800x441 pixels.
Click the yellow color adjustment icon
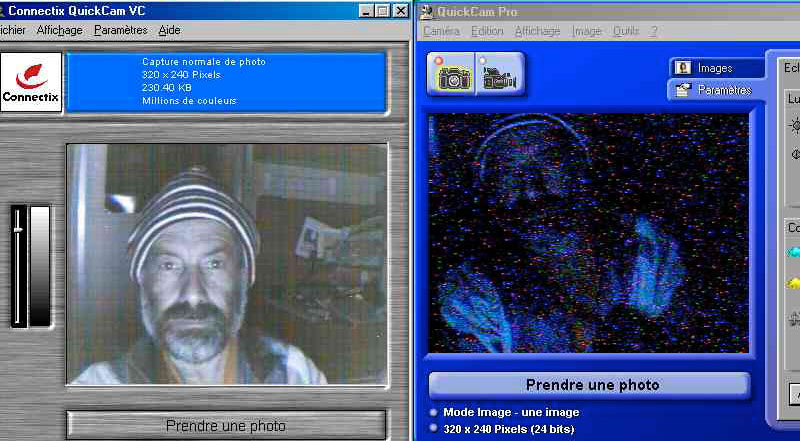pos(794,285)
